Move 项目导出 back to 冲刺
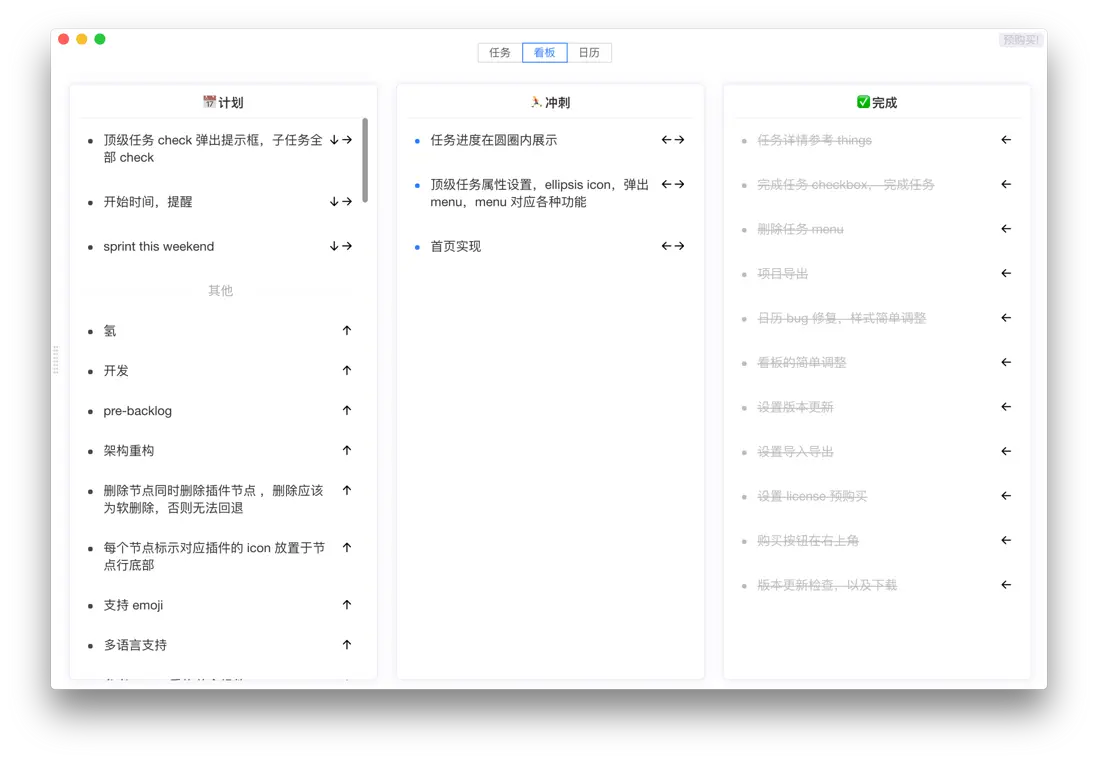Image resolution: width=1098 pixels, height=762 pixels. tap(1006, 273)
